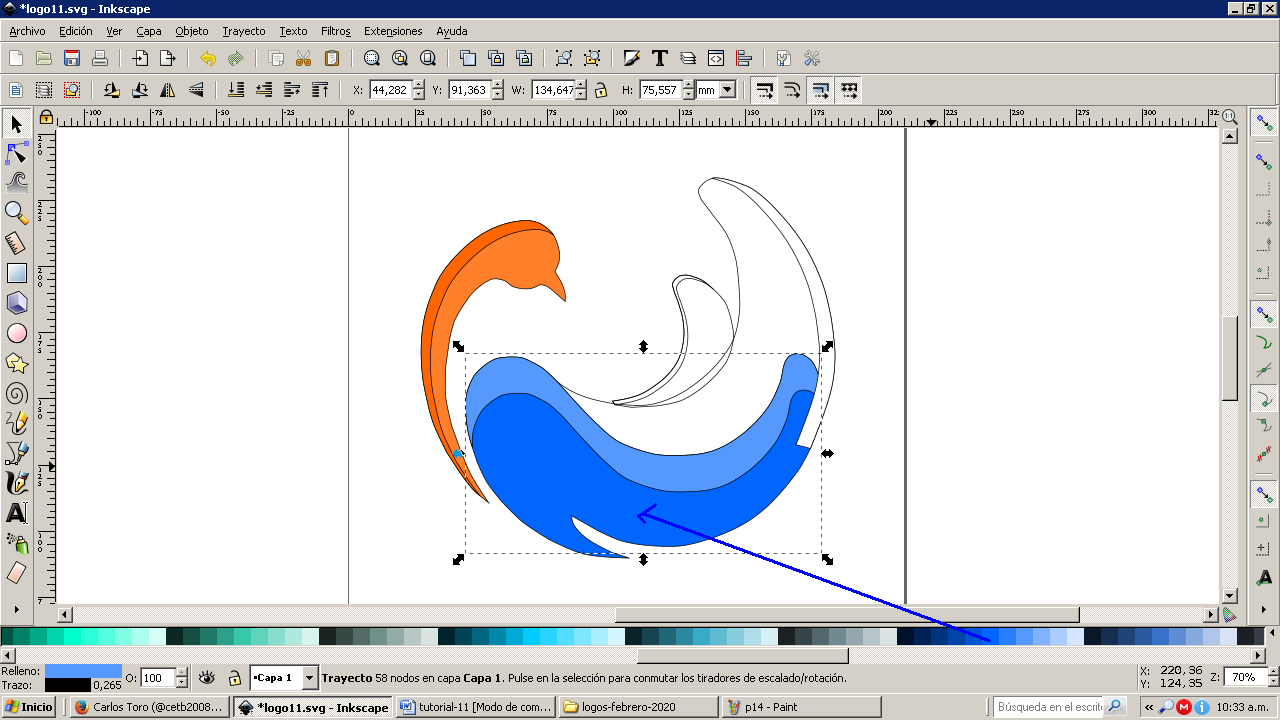1280x720 pixels.
Task: Select the Ellipse circle tool
Action: pos(16,333)
